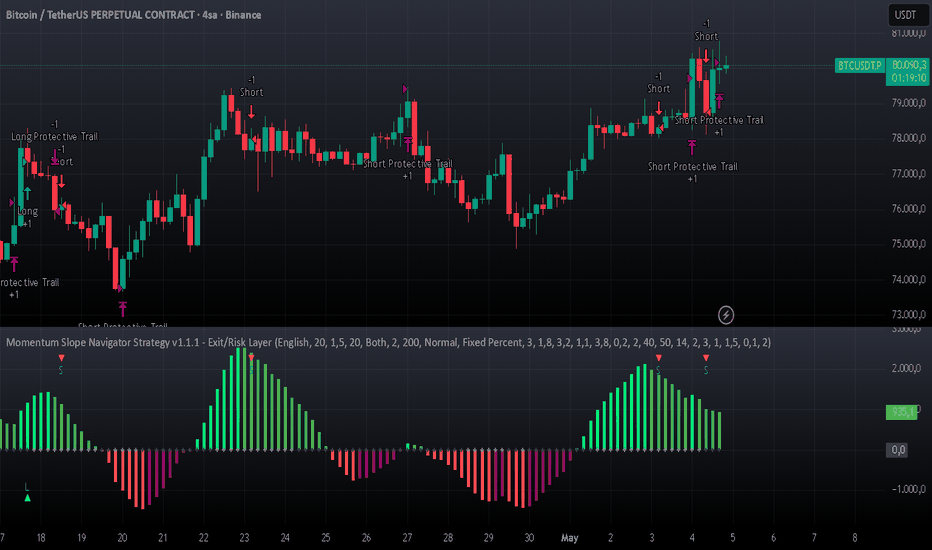
Task: Click the lightning bolt replay icon
Action: coord(726,315)
